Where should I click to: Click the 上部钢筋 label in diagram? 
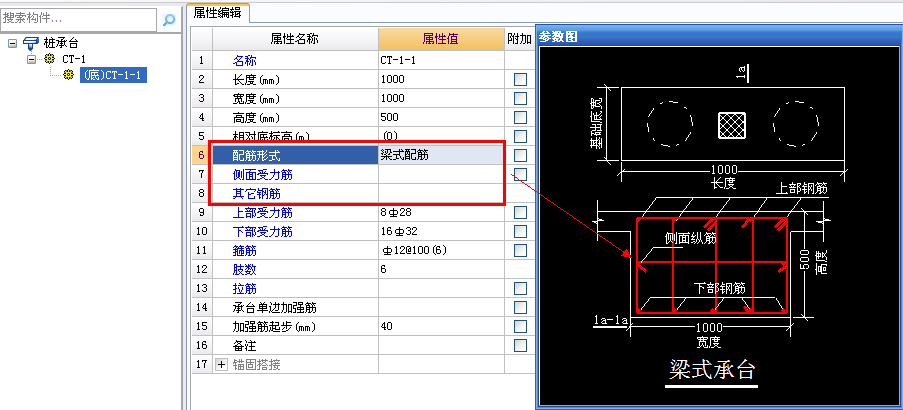tap(802, 189)
